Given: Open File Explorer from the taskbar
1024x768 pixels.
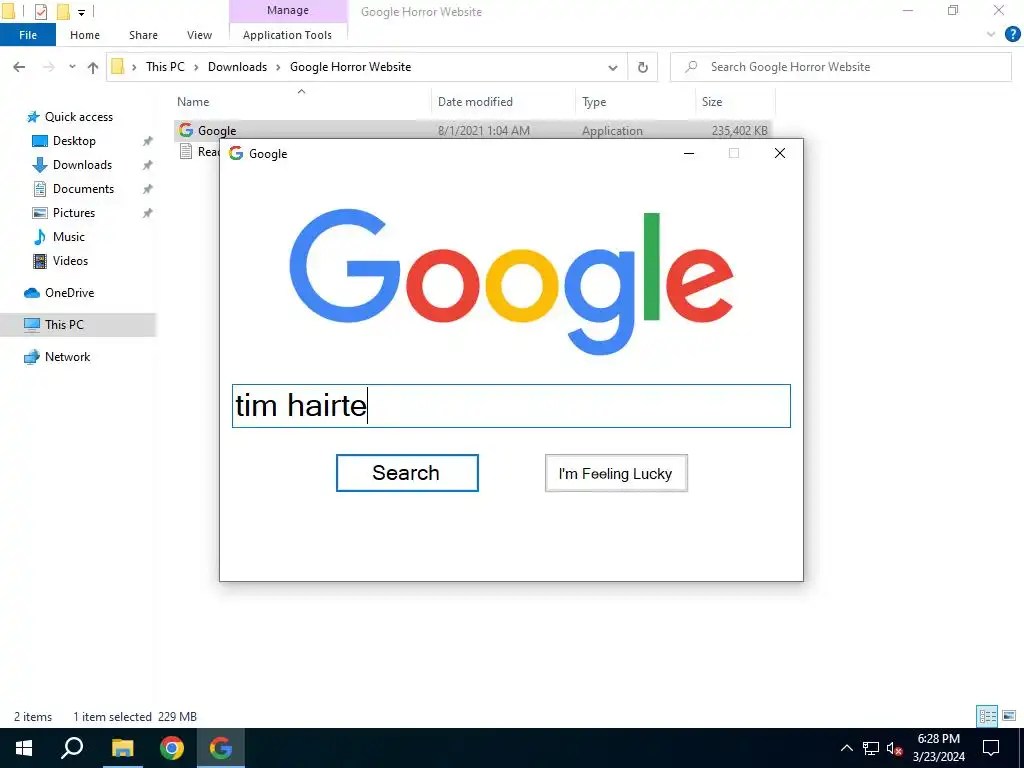Looking at the screenshot, I should (122, 748).
